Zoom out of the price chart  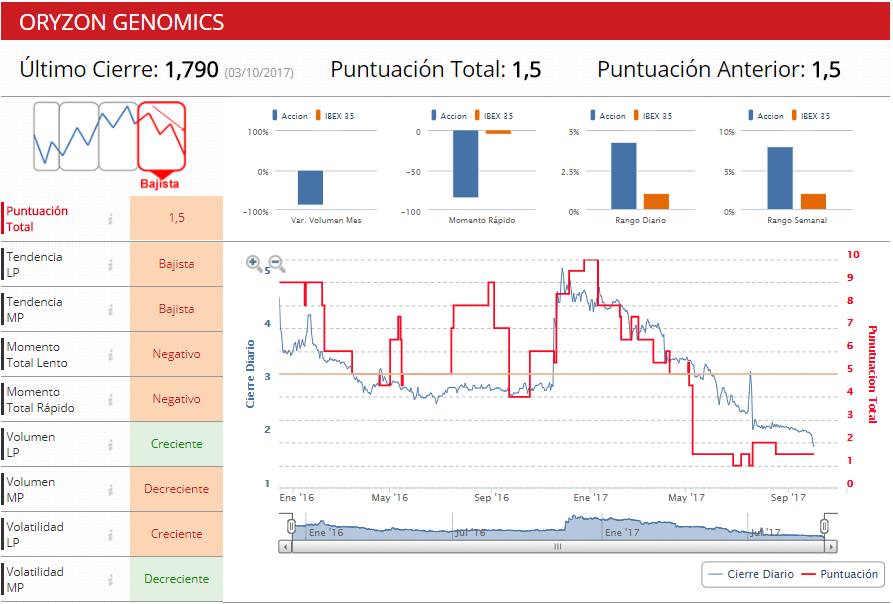[x=276, y=263]
